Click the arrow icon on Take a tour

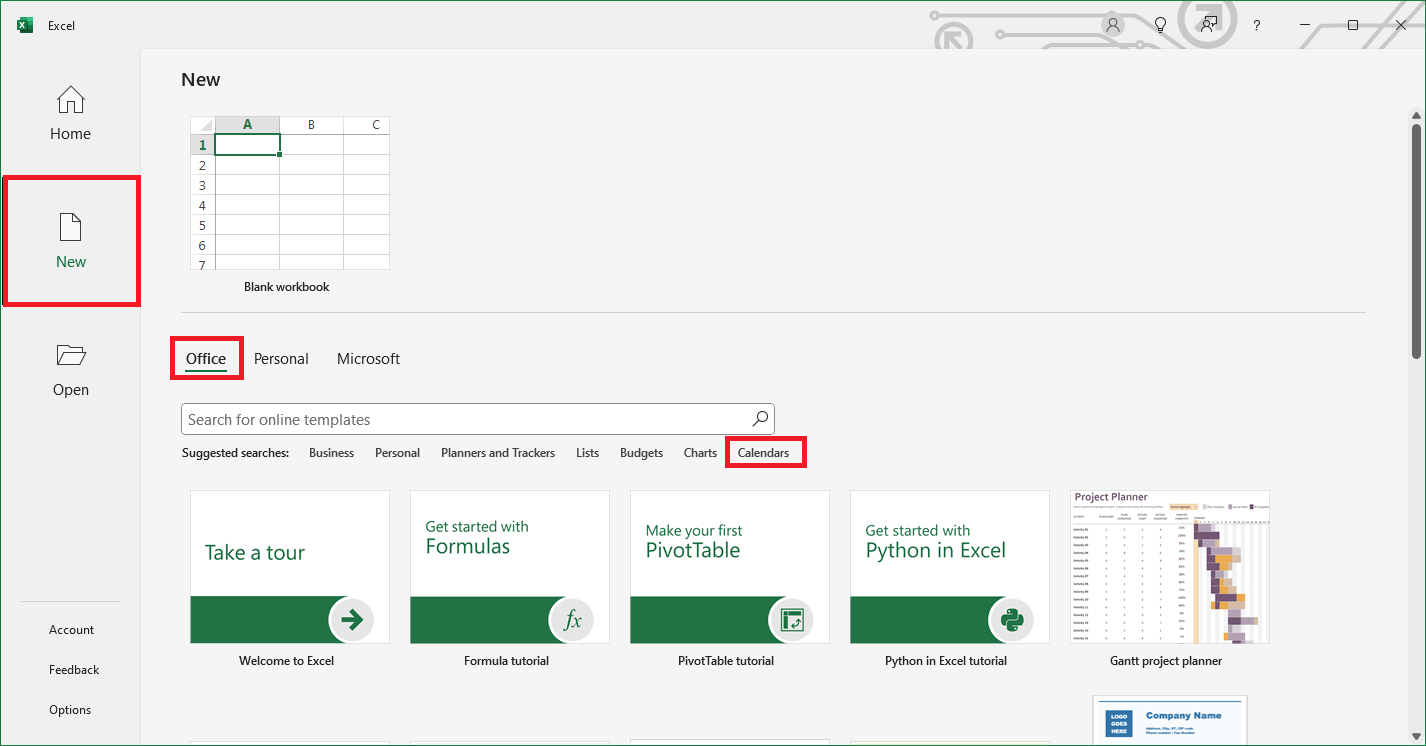click(351, 620)
